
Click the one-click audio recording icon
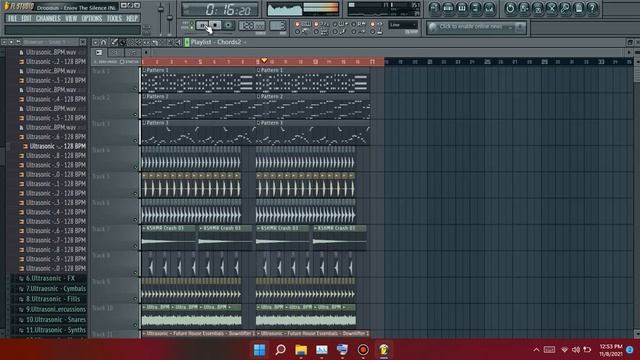coord(565,8)
